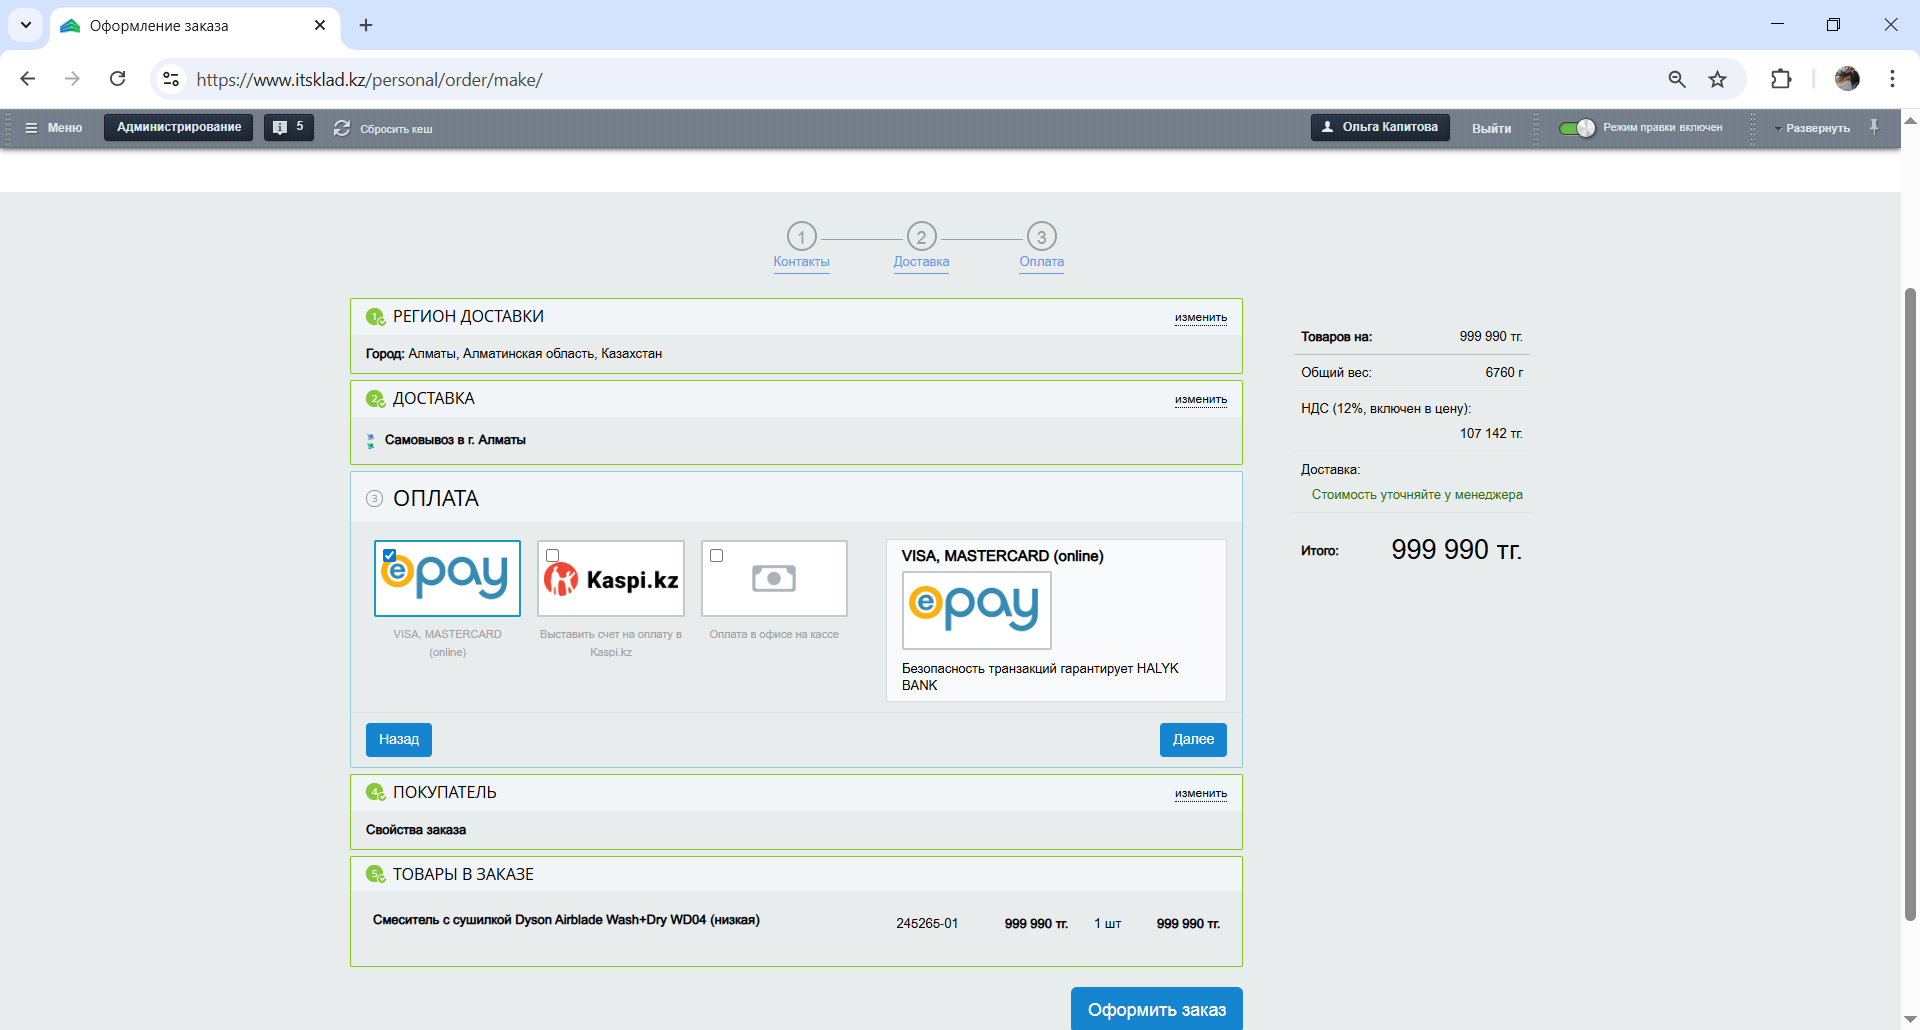Open Chrome's three-dot menu
1920x1030 pixels.
pos(1892,79)
